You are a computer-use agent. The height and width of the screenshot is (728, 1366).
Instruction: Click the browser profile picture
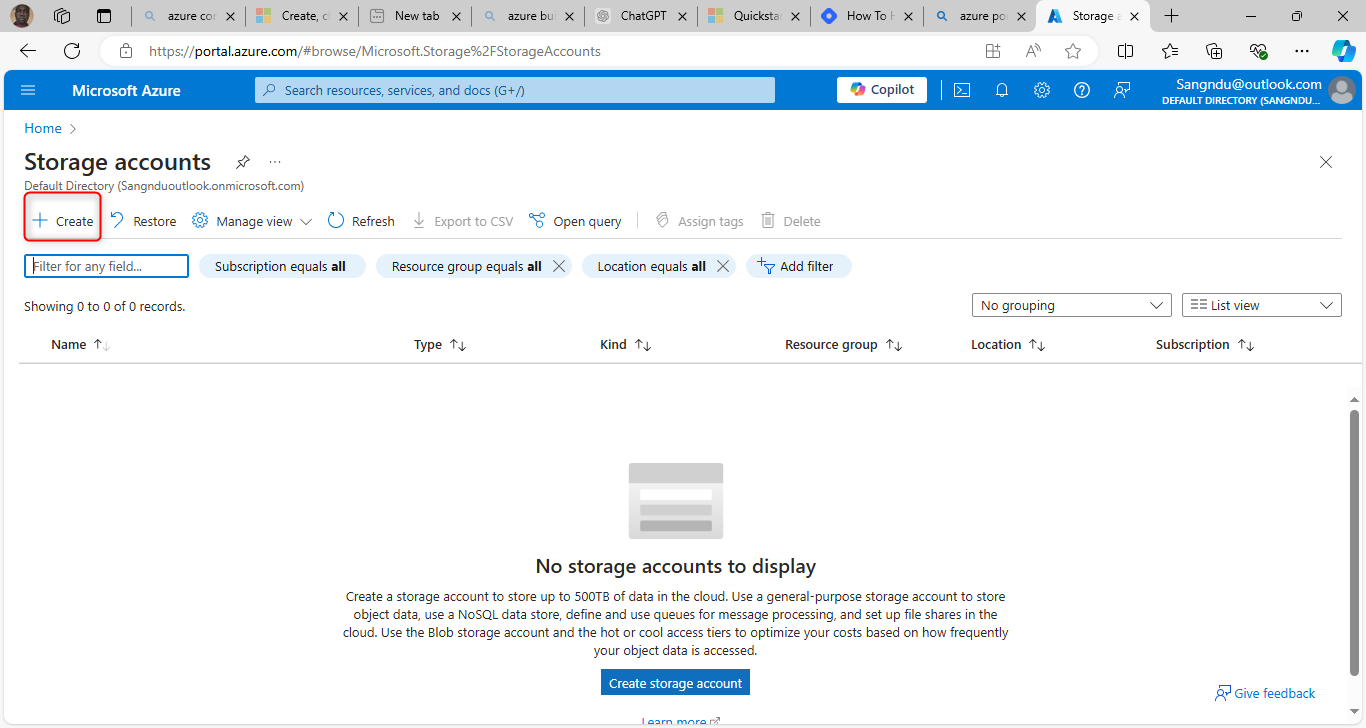coord(22,16)
